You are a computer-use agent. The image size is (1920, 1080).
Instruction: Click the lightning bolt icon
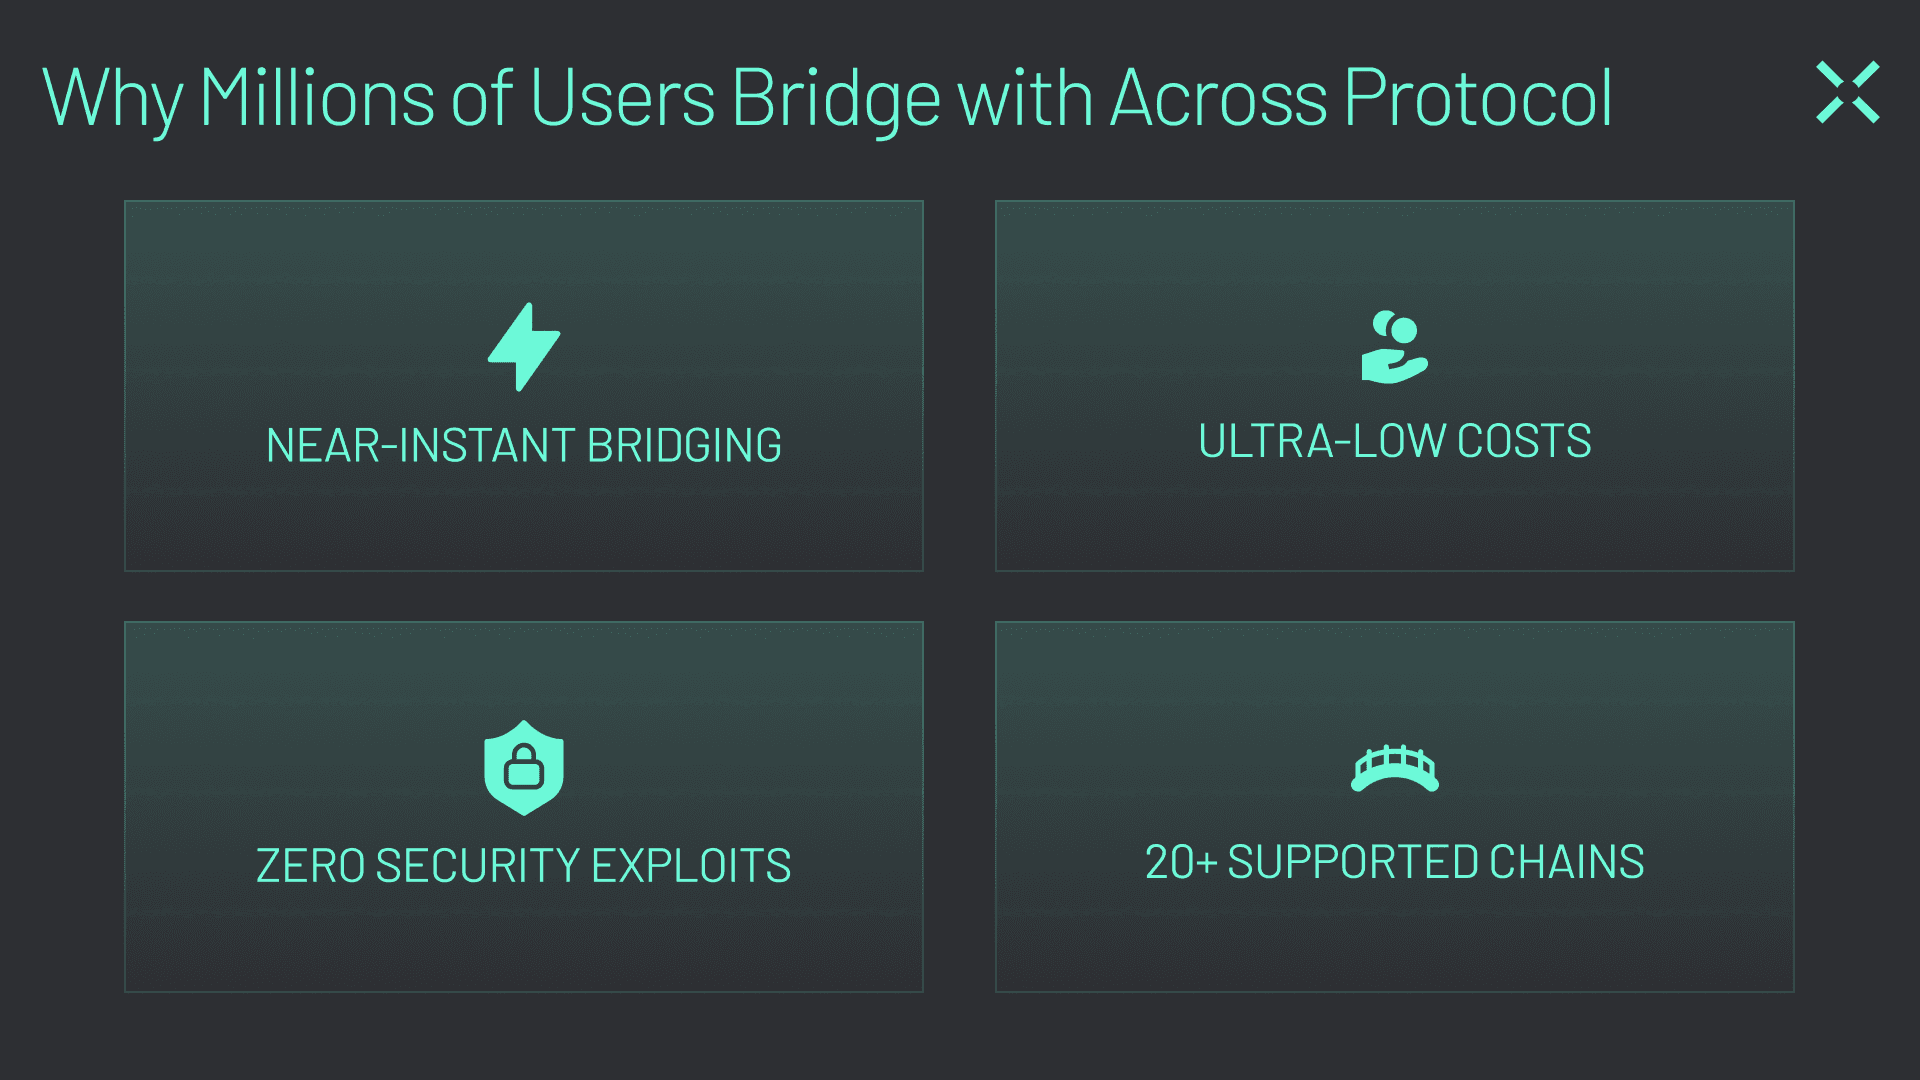[x=524, y=346]
